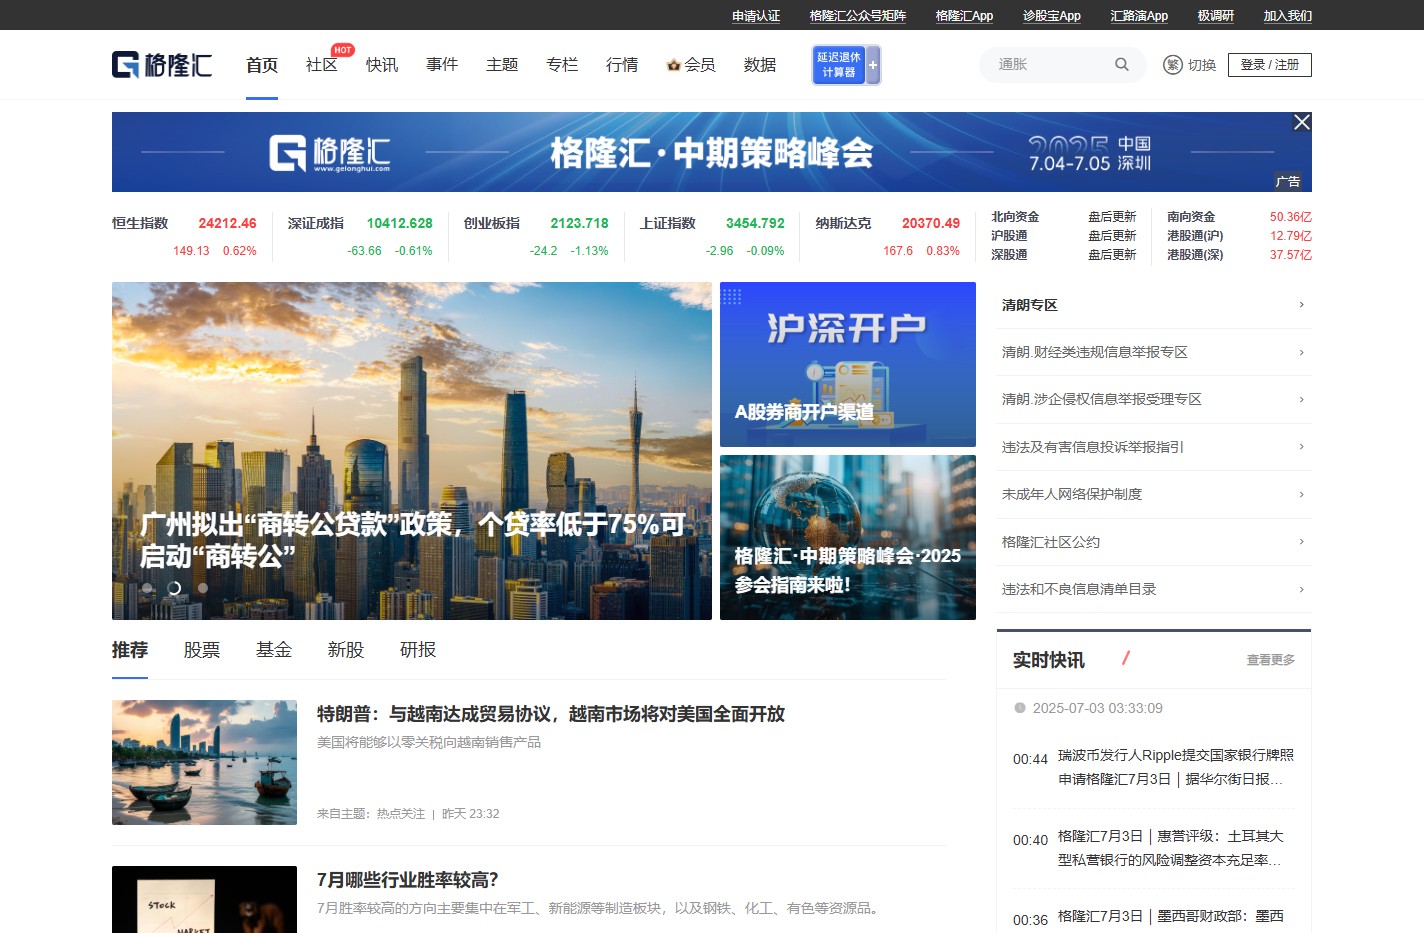Open the 延迟退休计算器 tool
This screenshot has height=933, width=1424.
coord(839,65)
